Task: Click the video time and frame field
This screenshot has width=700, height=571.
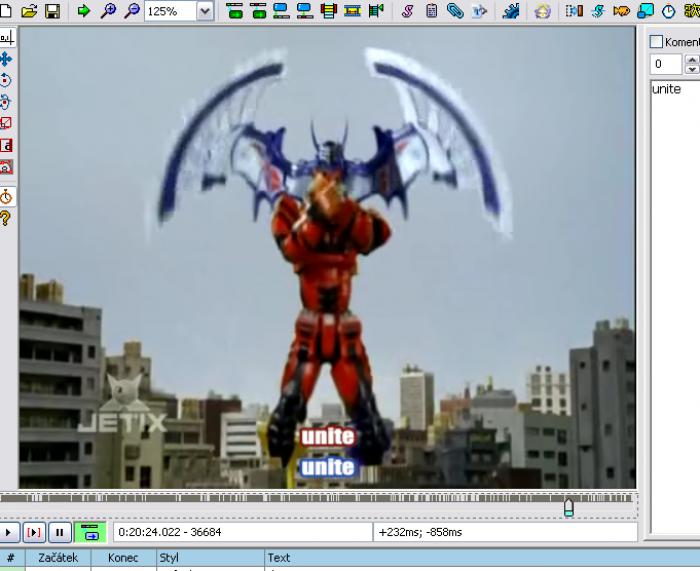Action: (x=242, y=532)
